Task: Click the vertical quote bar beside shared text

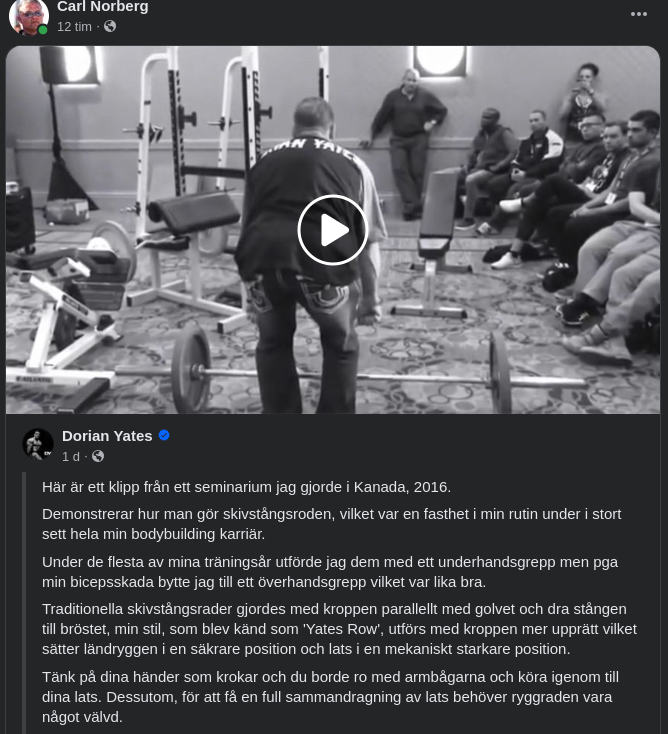Action: 24,603
